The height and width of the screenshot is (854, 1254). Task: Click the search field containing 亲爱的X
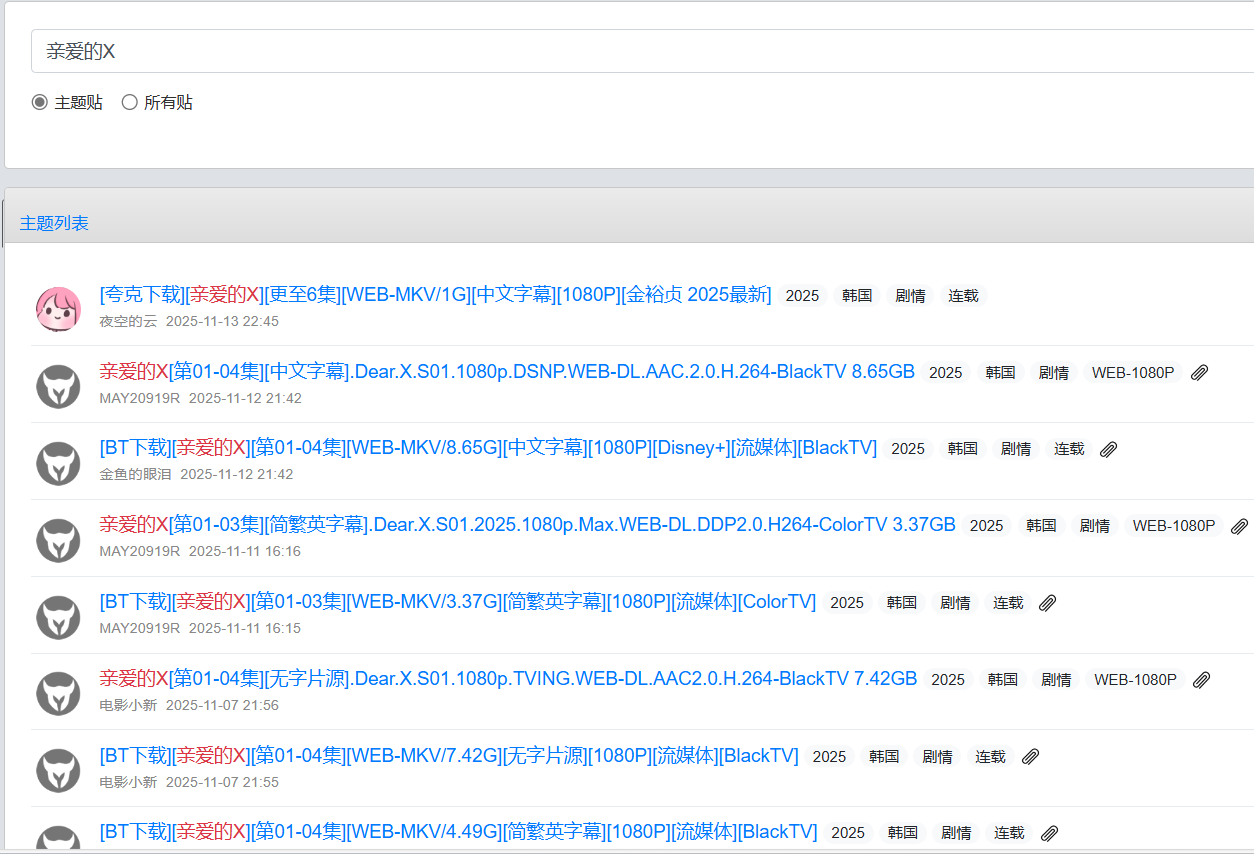click(x=640, y=52)
